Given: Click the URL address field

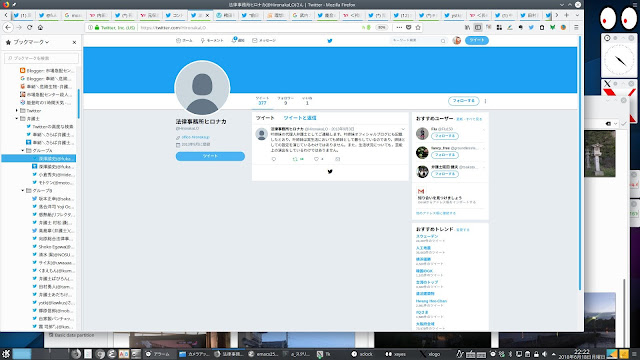Looking at the screenshot, I should click(249, 28).
